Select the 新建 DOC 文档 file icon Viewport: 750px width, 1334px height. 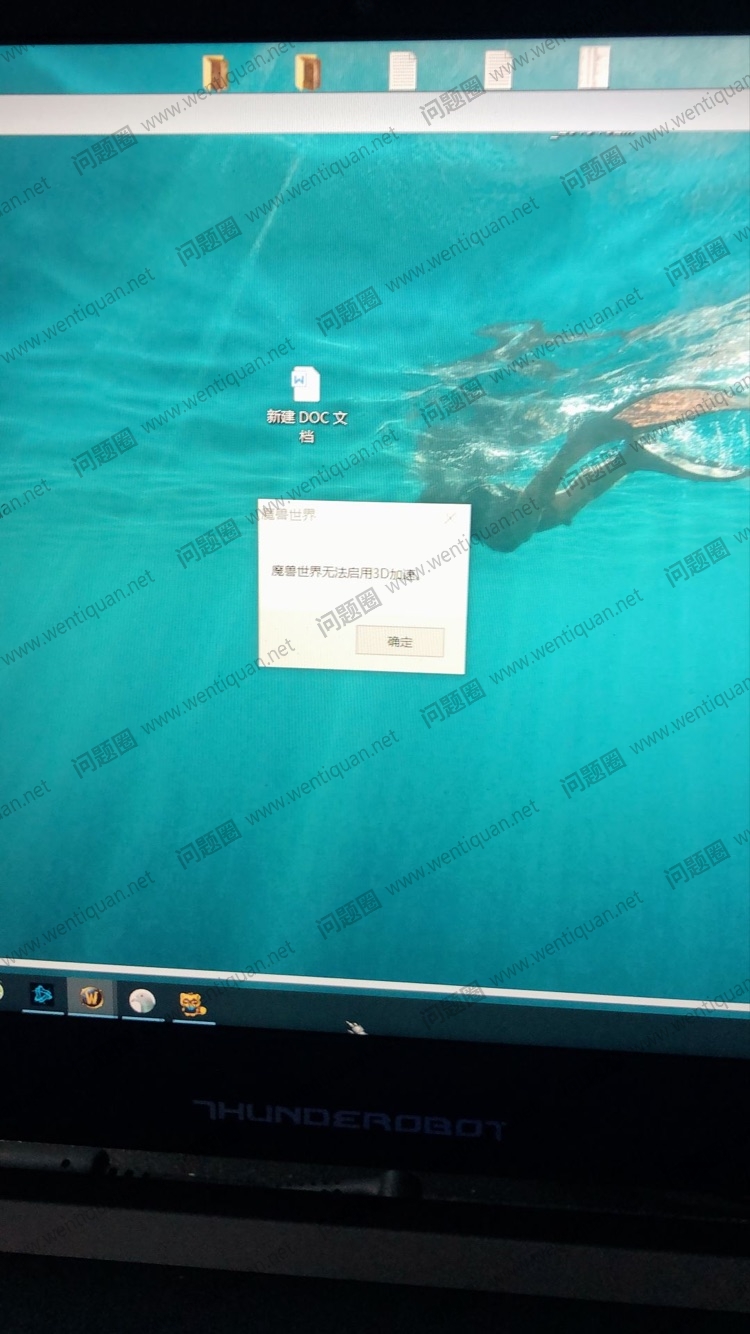coord(306,384)
